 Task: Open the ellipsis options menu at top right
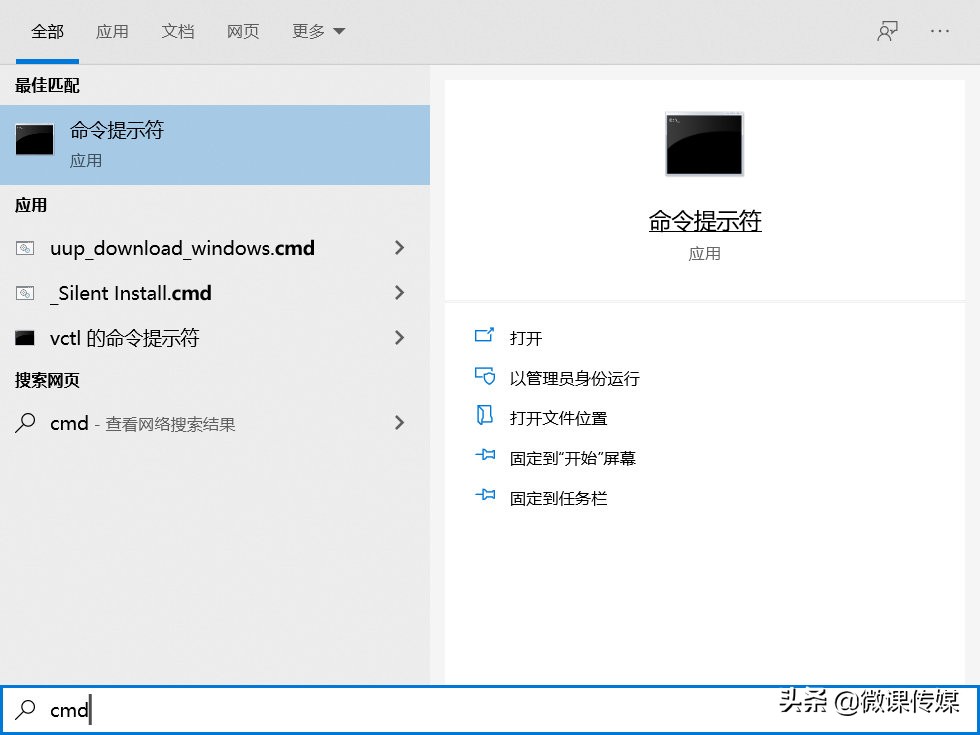click(940, 31)
